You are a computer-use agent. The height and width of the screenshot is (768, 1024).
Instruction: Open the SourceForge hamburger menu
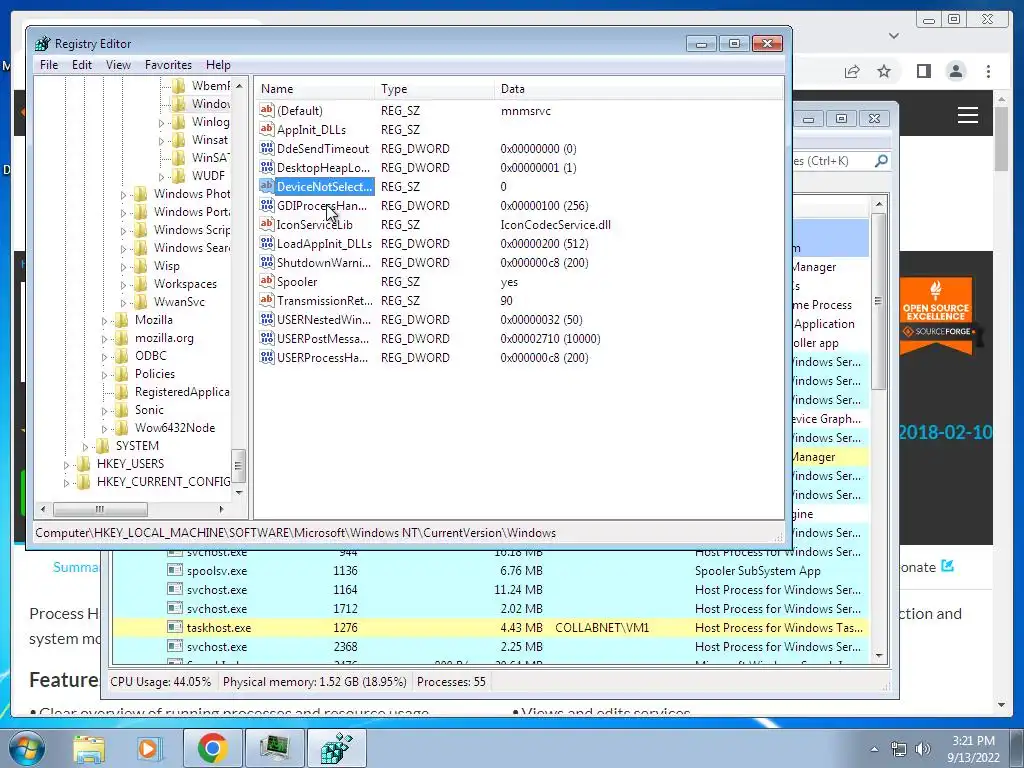tap(968, 116)
